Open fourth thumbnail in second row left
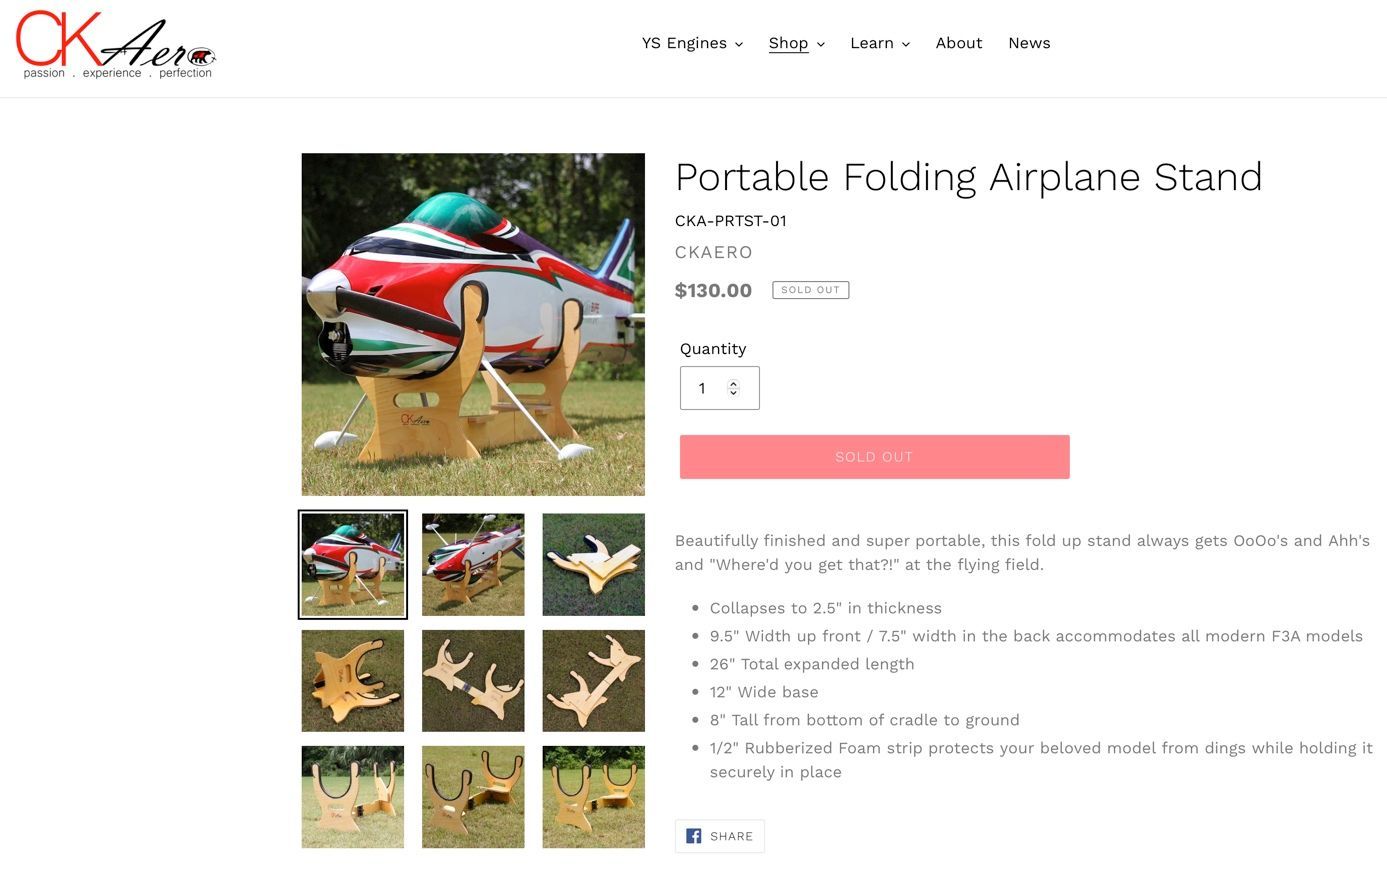Screen dimensions: 1387x882 click(x=353, y=681)
